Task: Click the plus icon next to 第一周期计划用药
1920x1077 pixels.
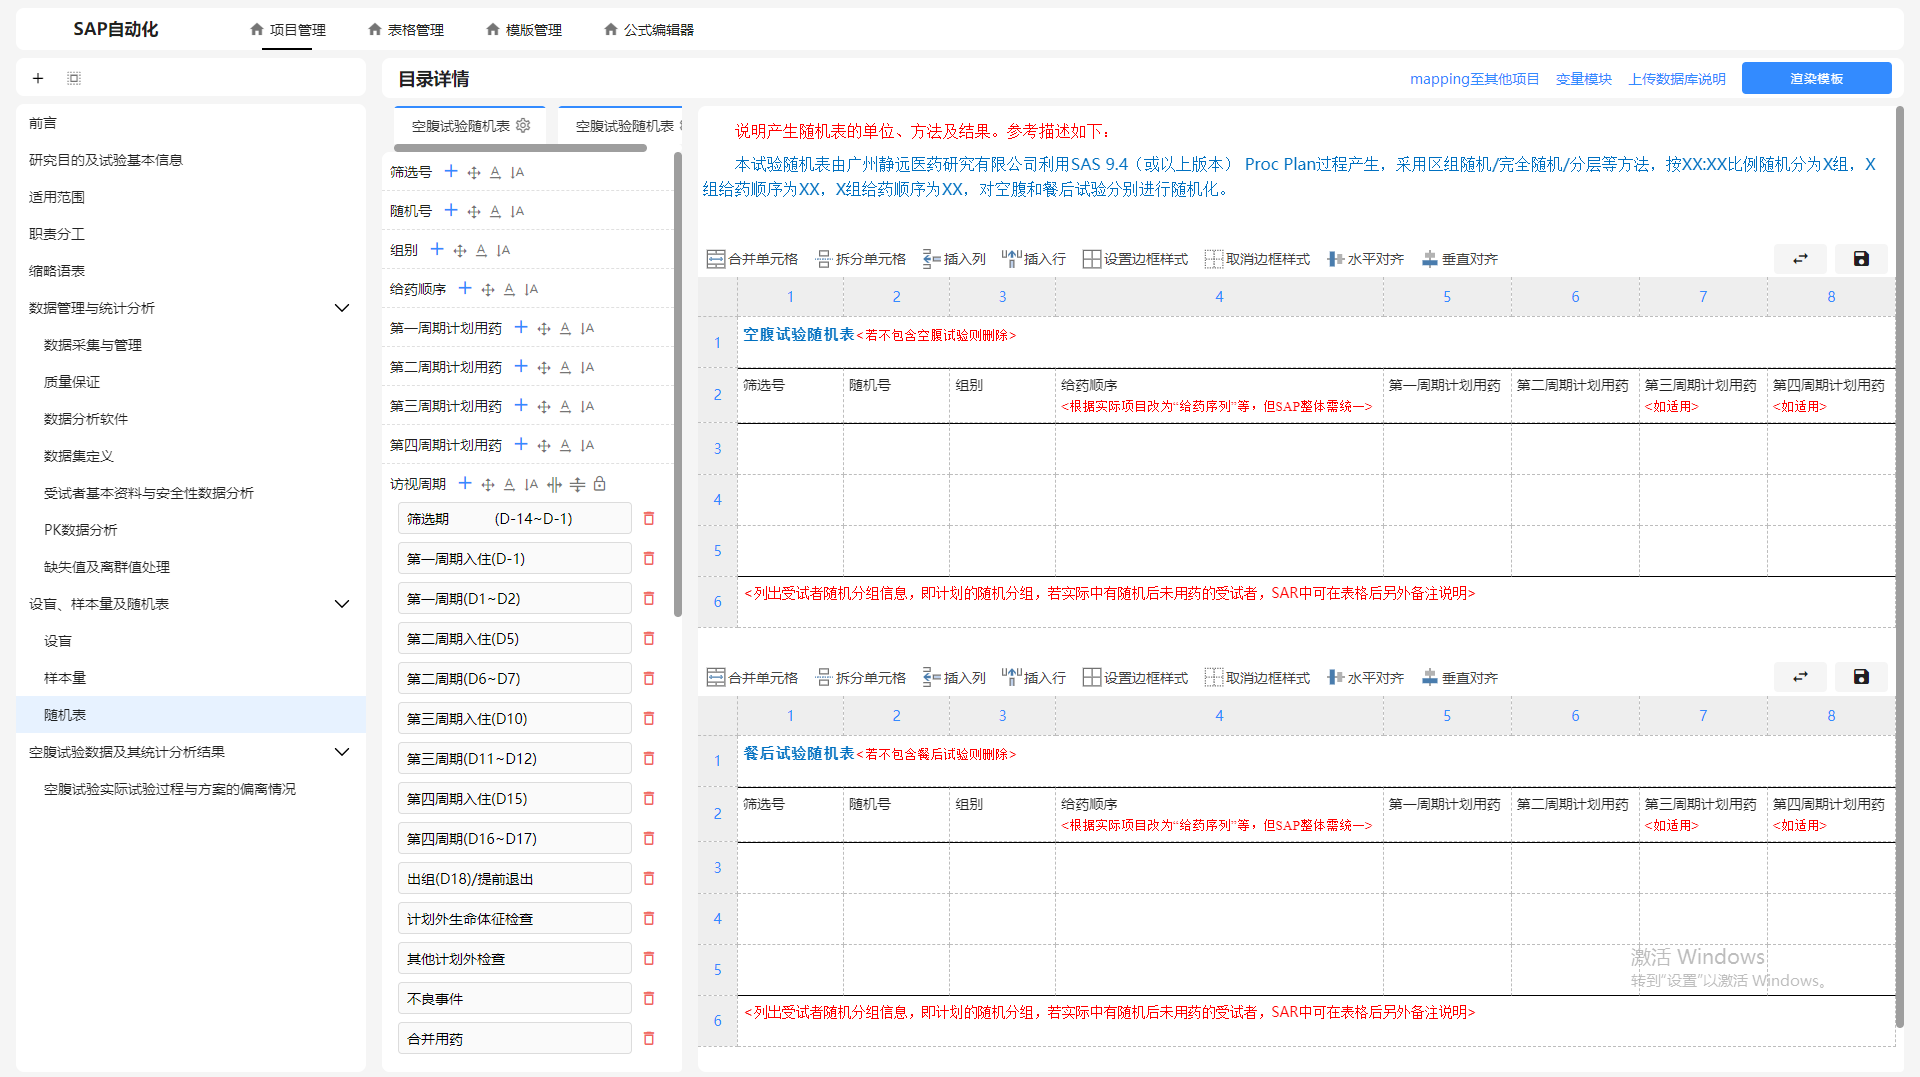Action: click(521, 328)
